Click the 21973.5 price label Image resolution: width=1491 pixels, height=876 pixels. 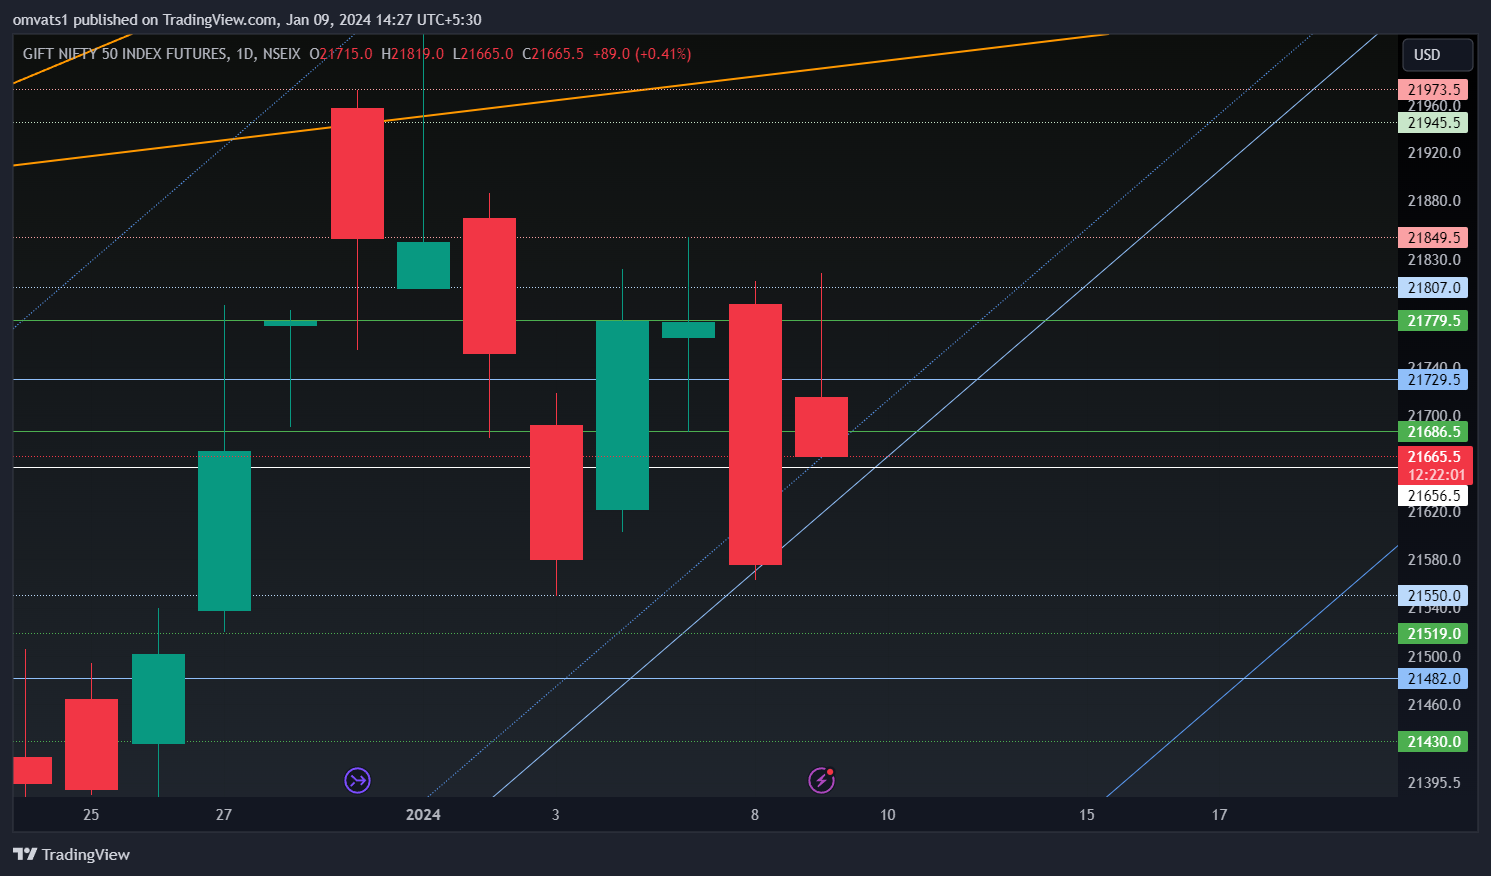(1433, 90)
